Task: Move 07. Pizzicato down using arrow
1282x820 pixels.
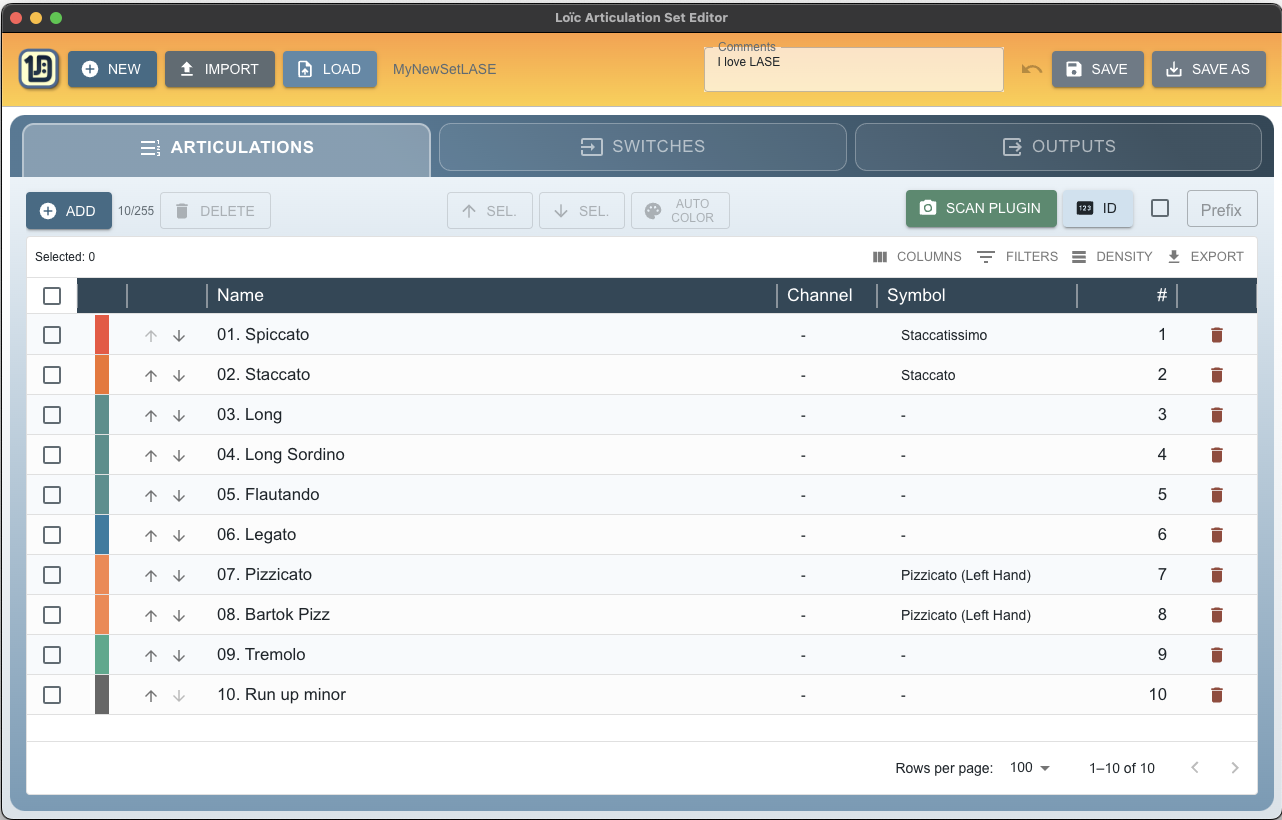Action: coord(179,576)
